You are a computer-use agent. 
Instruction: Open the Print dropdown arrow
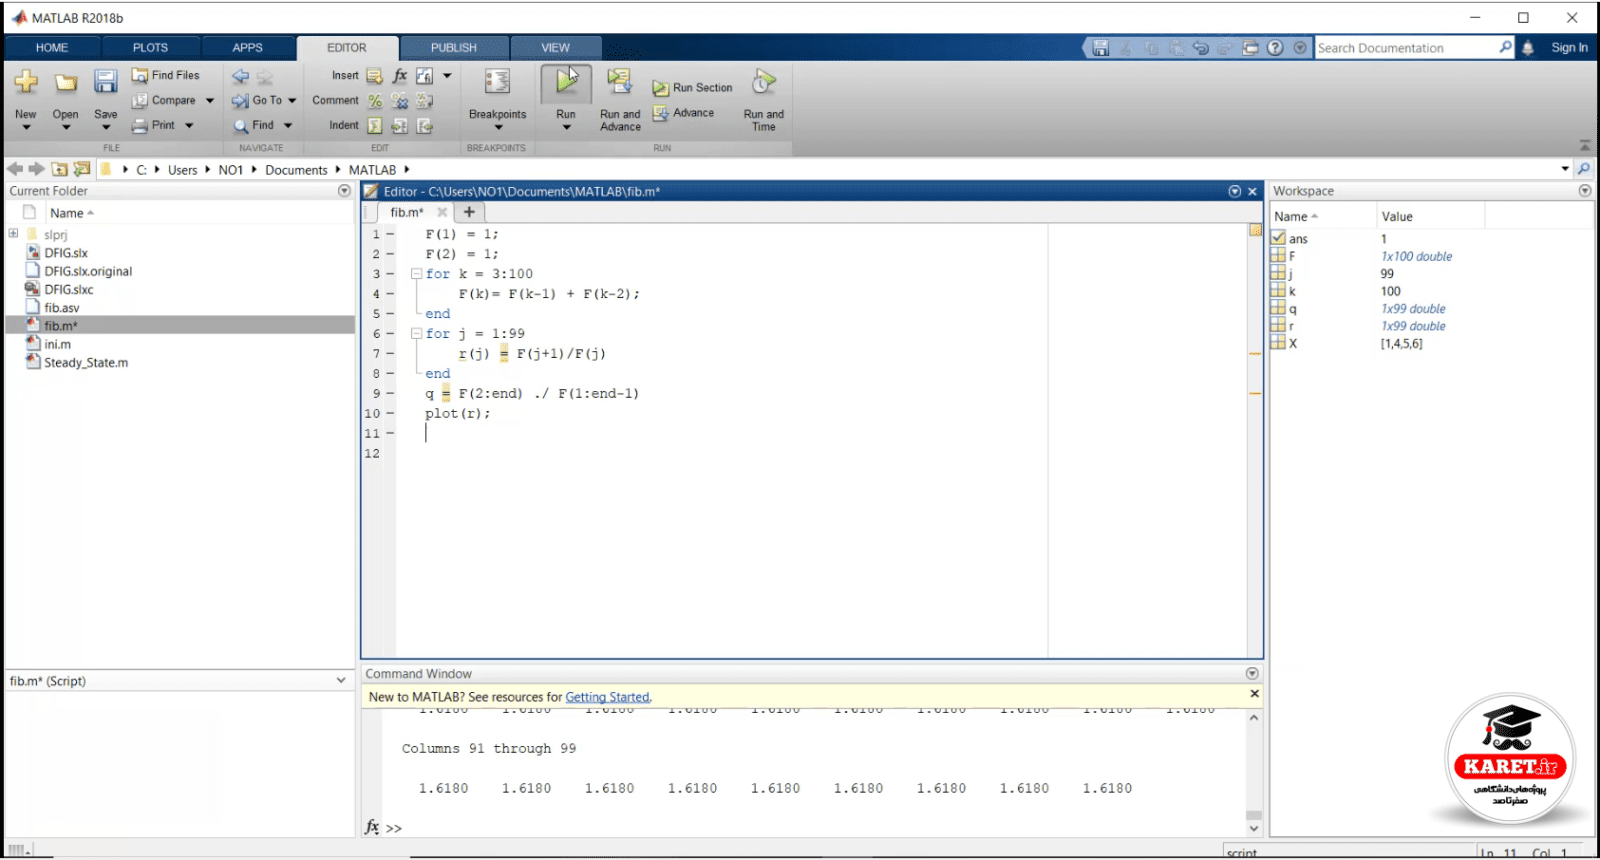click(x=189, y=125)
